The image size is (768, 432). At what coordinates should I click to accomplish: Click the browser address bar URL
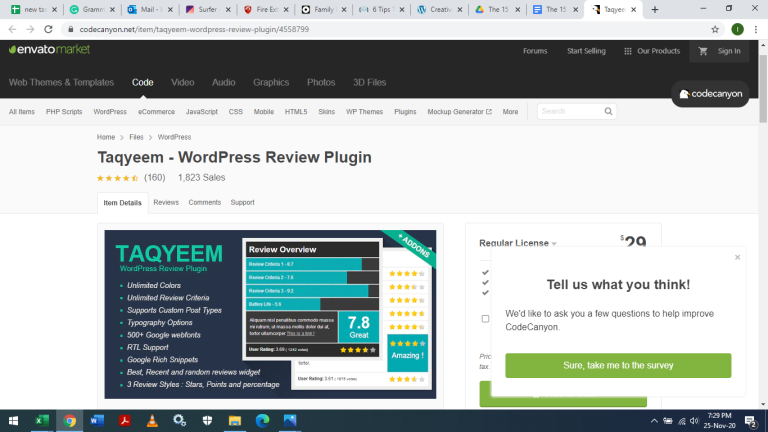tap(194, 29)
